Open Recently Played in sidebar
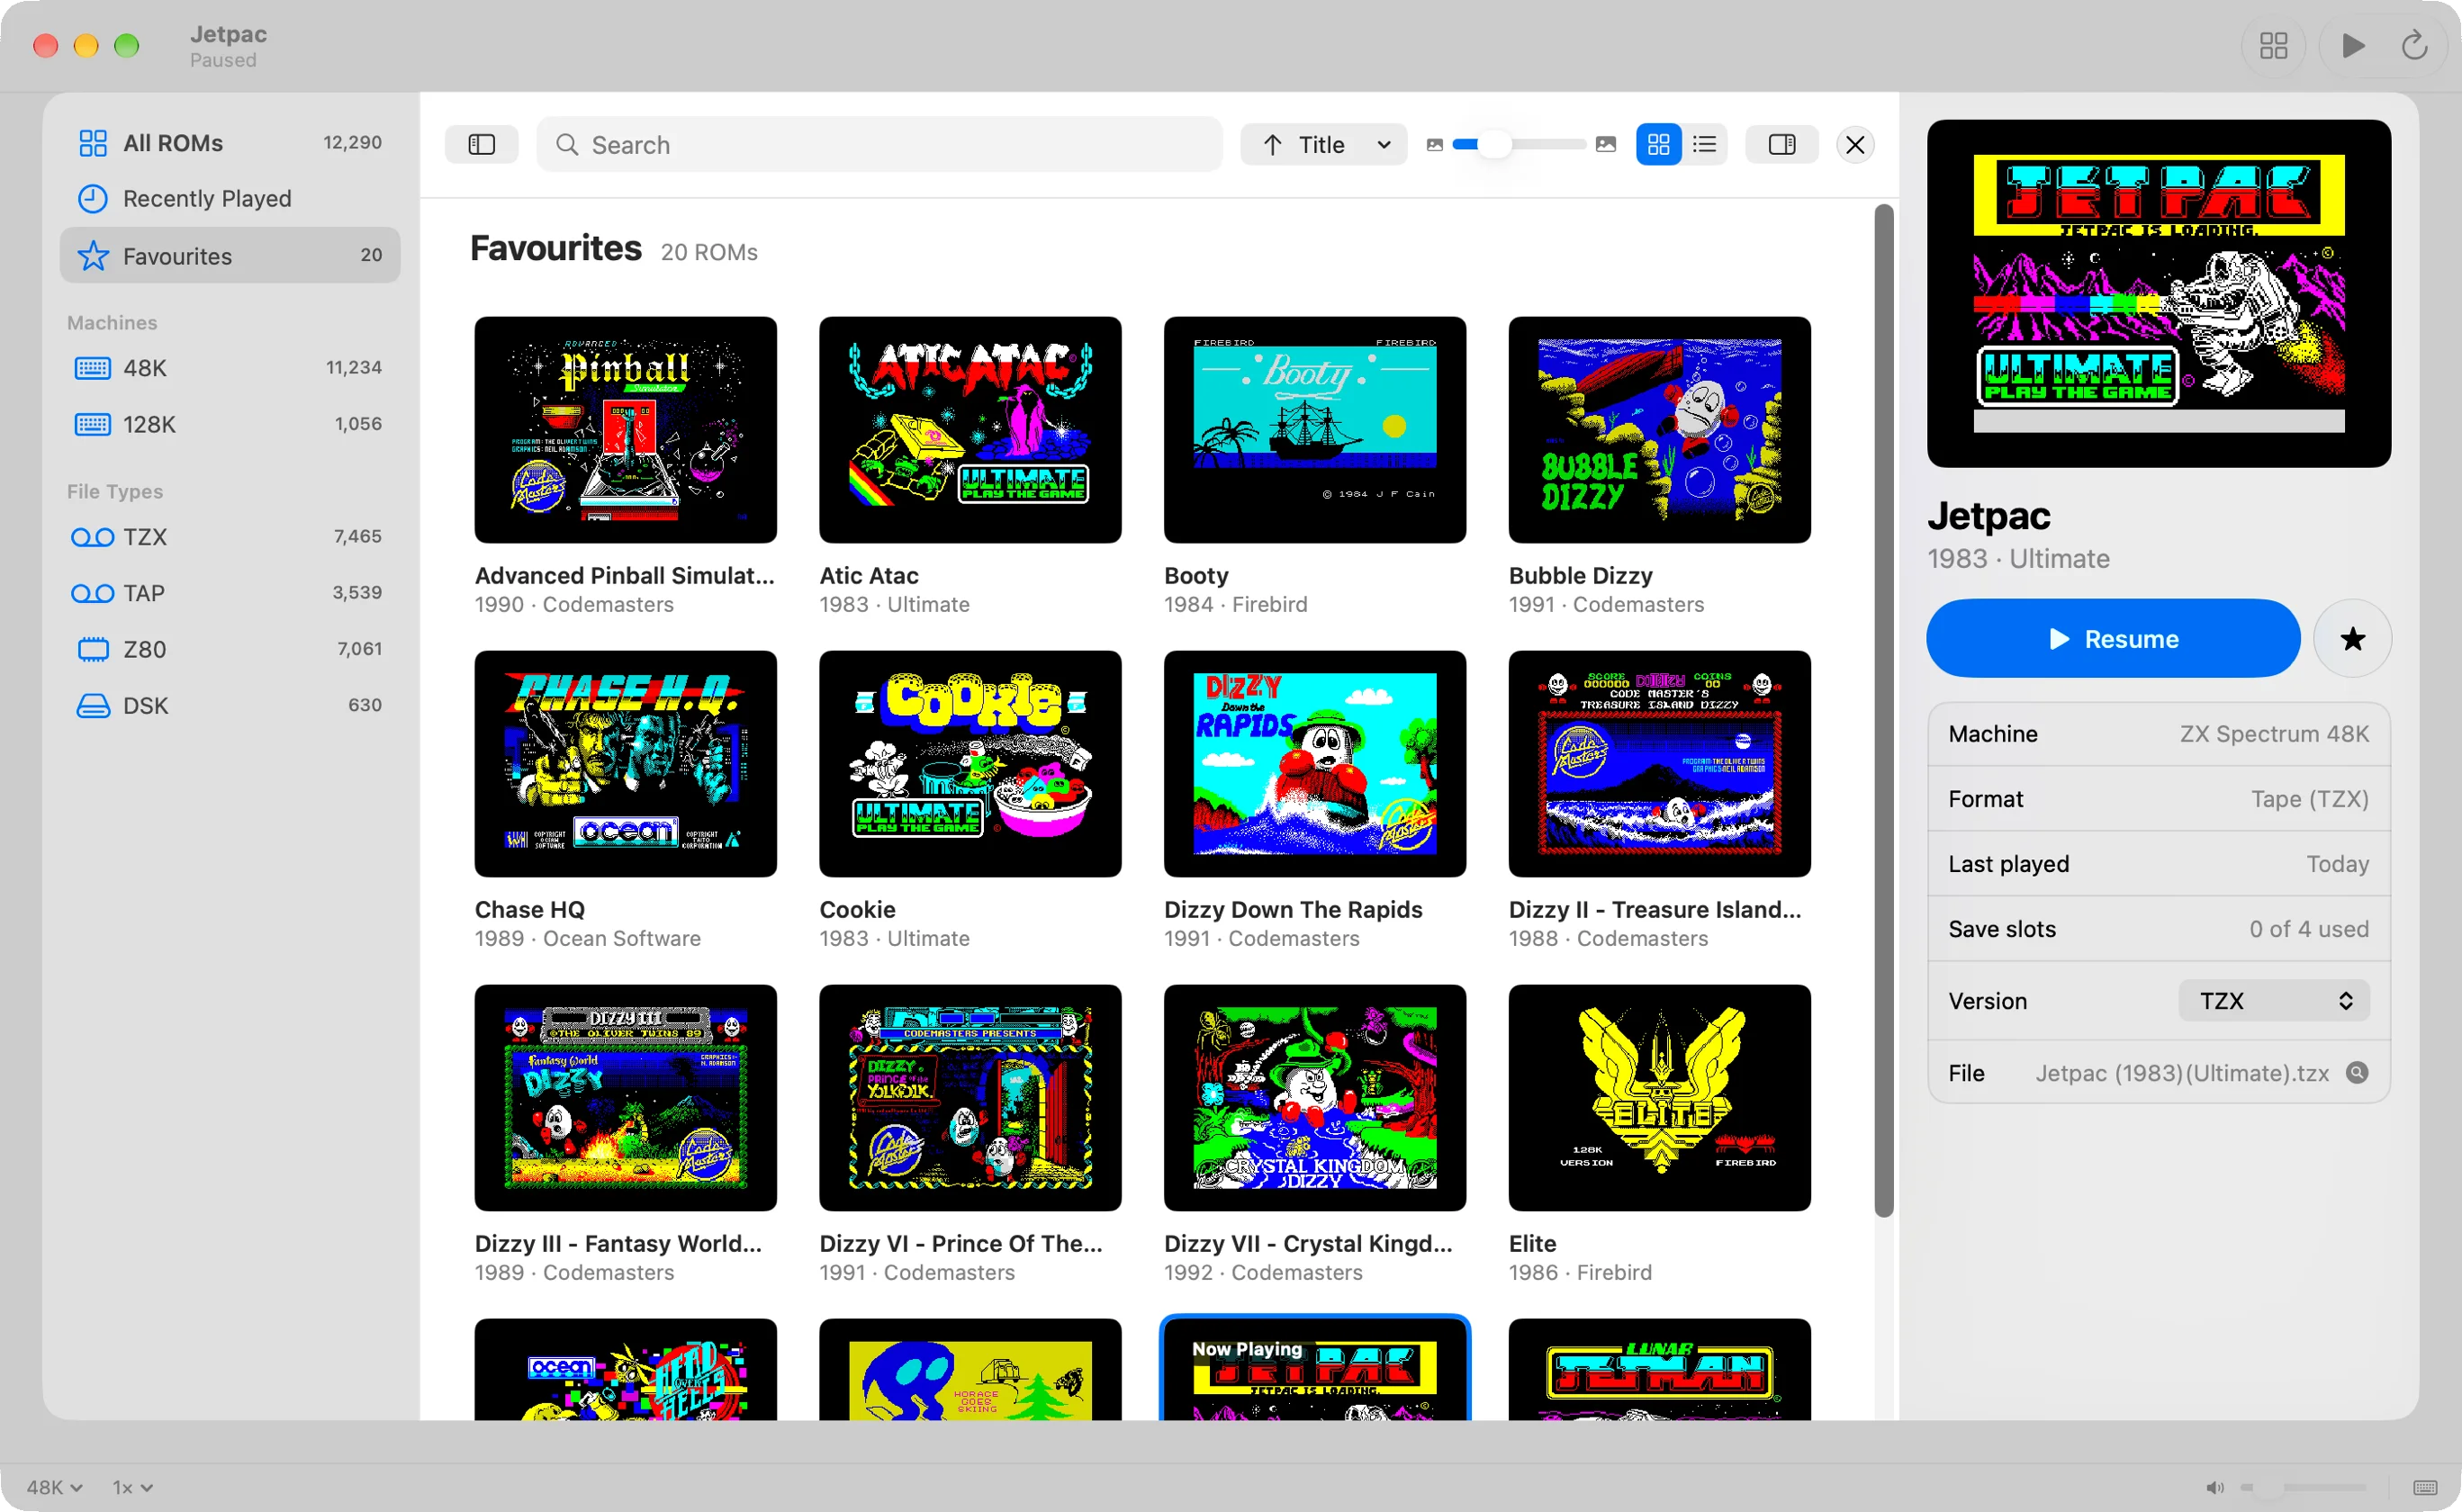 (x=230, y=198)
